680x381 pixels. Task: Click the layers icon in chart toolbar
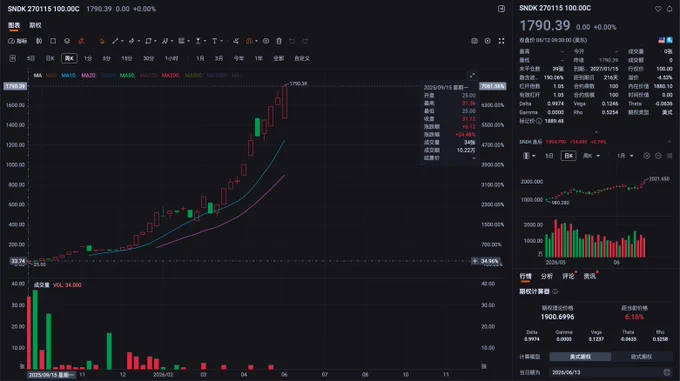(67, 41)
